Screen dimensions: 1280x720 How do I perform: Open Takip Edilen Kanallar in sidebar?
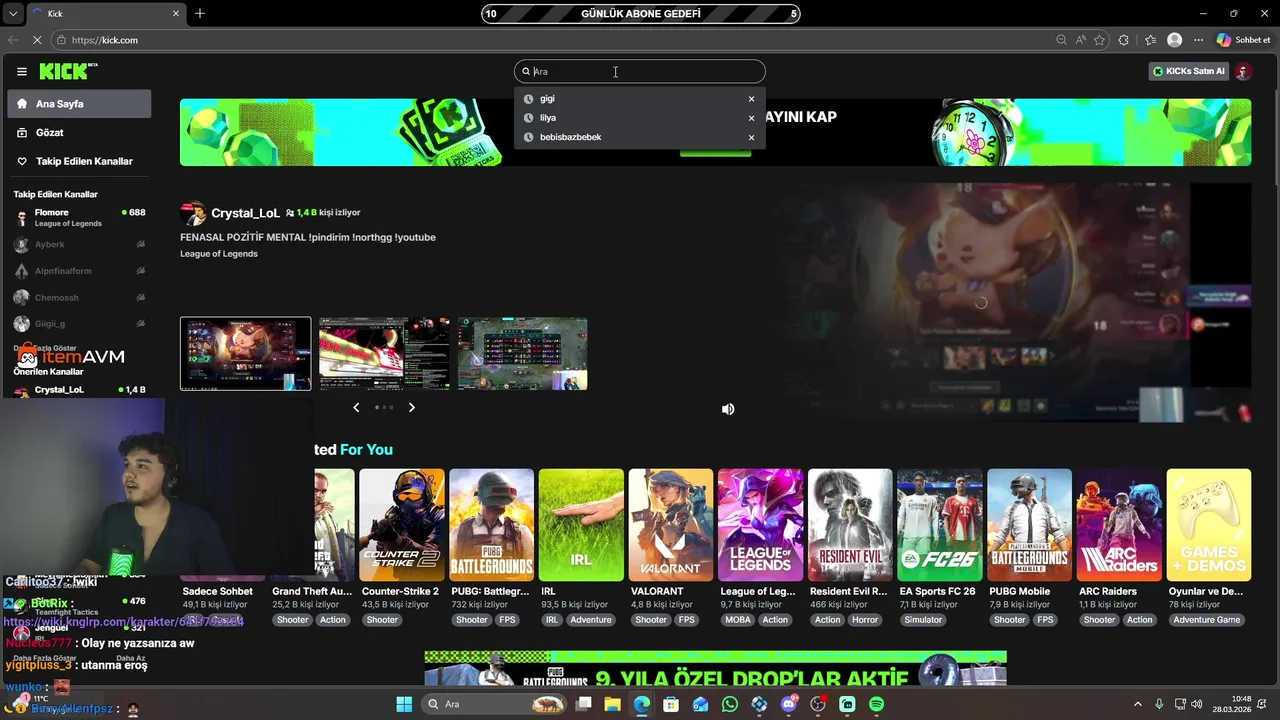point(79,161)
